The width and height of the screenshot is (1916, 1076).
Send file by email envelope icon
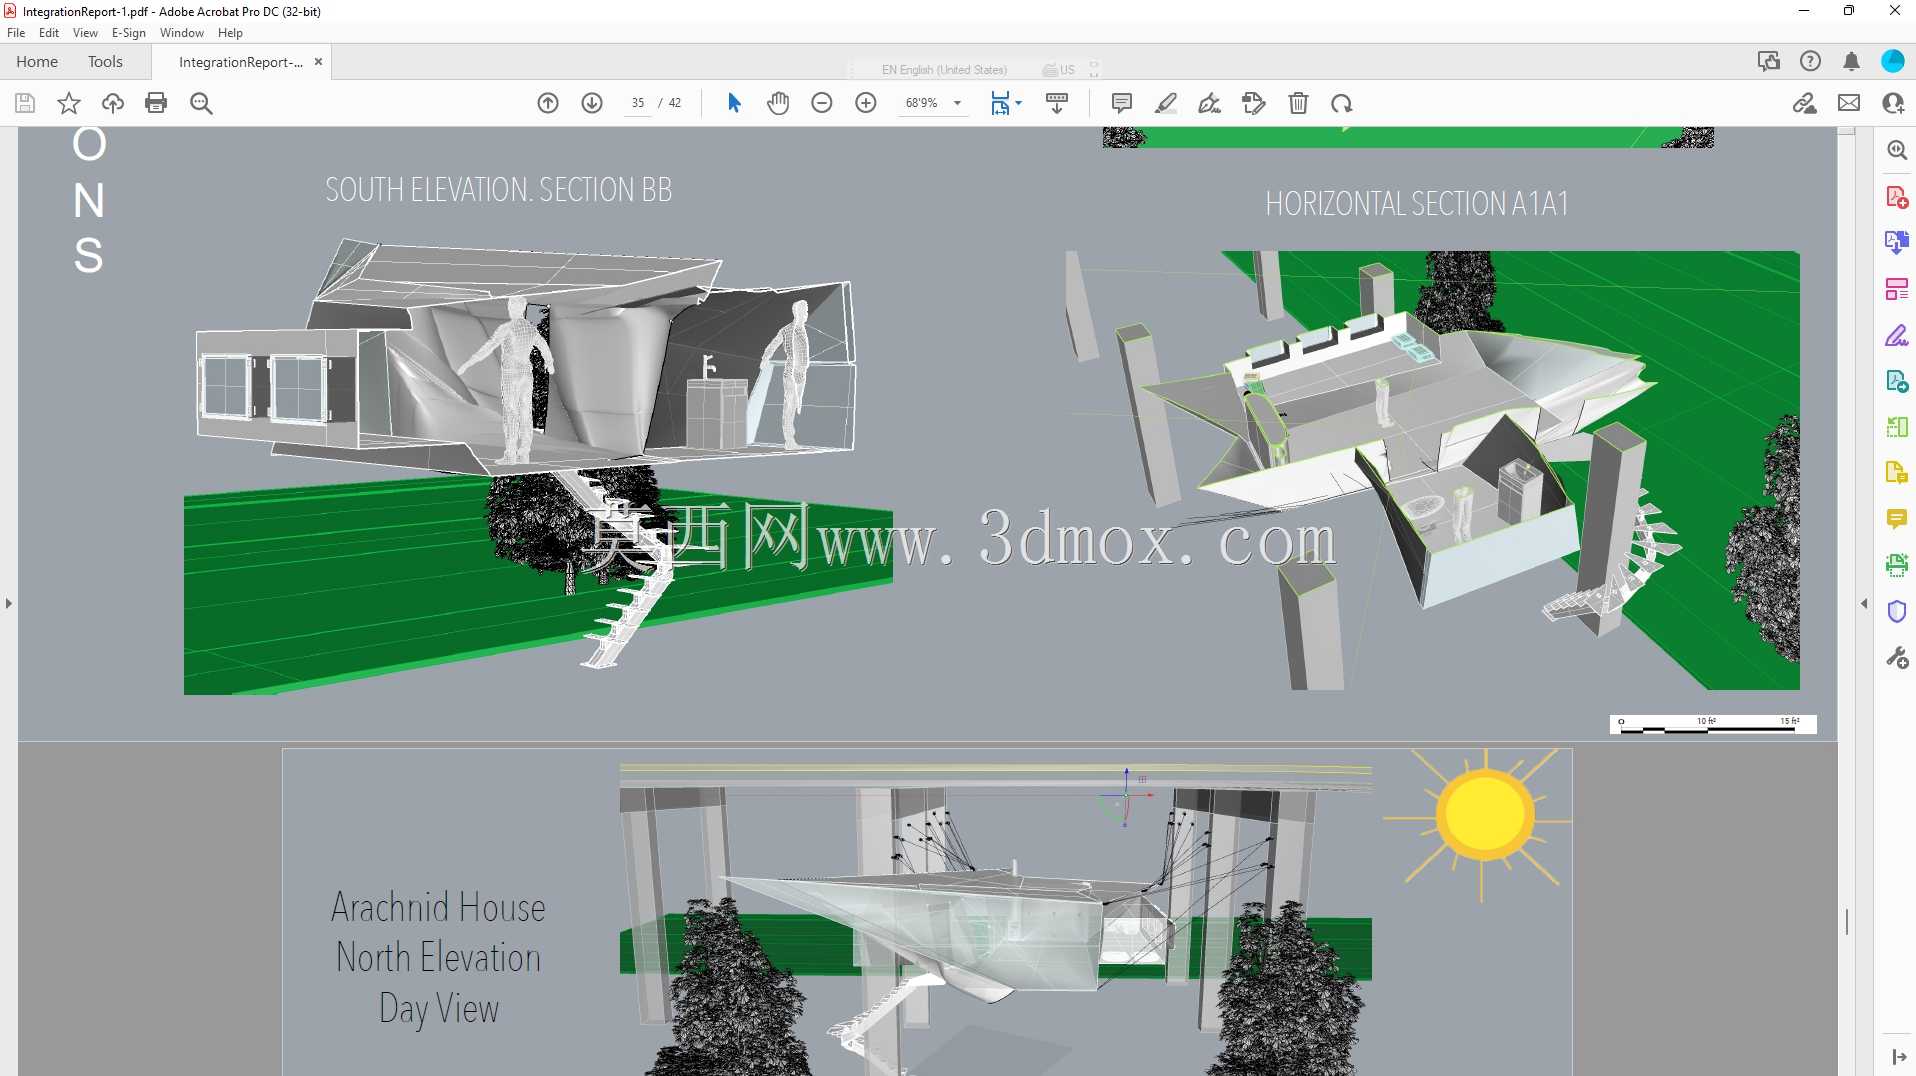(x=1849, y=103)
